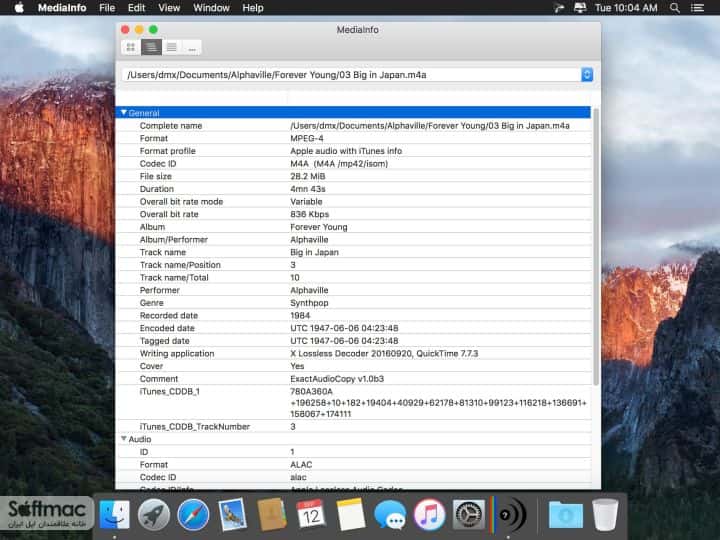Open Messages from the dock
Viewport: 720px width, 540px height.
[x=390, y=514]
